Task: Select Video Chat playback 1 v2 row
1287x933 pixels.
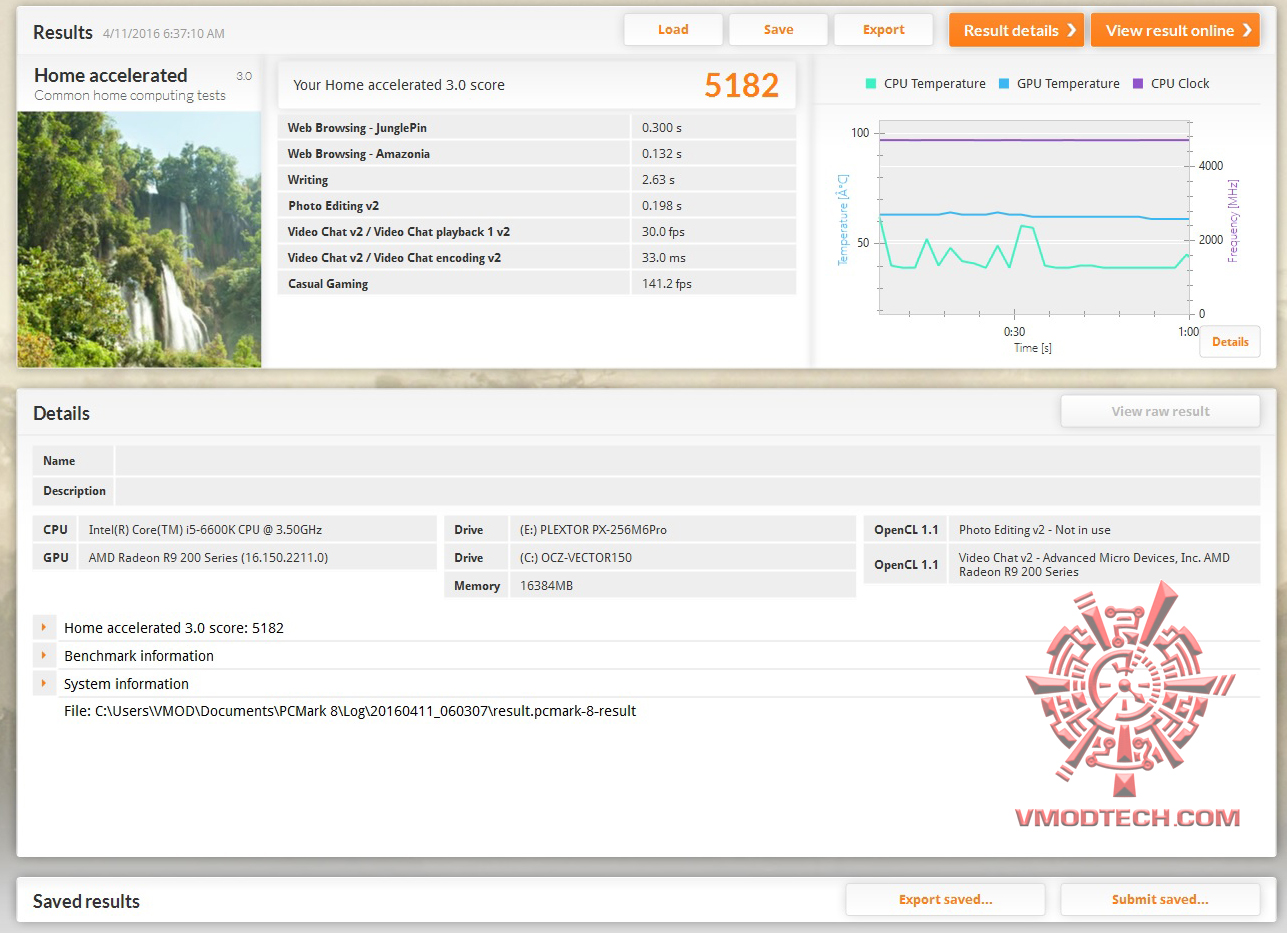Action: 537,231
